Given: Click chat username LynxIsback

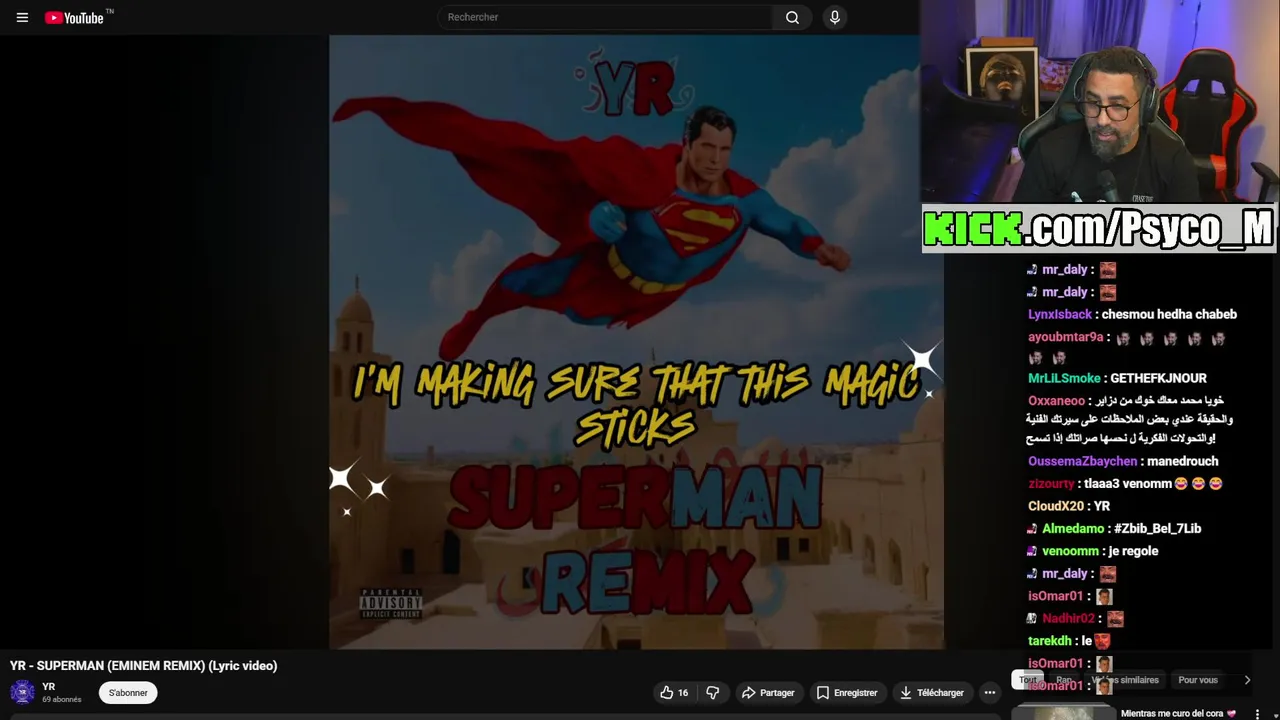Looking at the screenshot, I should [1060, 314].
